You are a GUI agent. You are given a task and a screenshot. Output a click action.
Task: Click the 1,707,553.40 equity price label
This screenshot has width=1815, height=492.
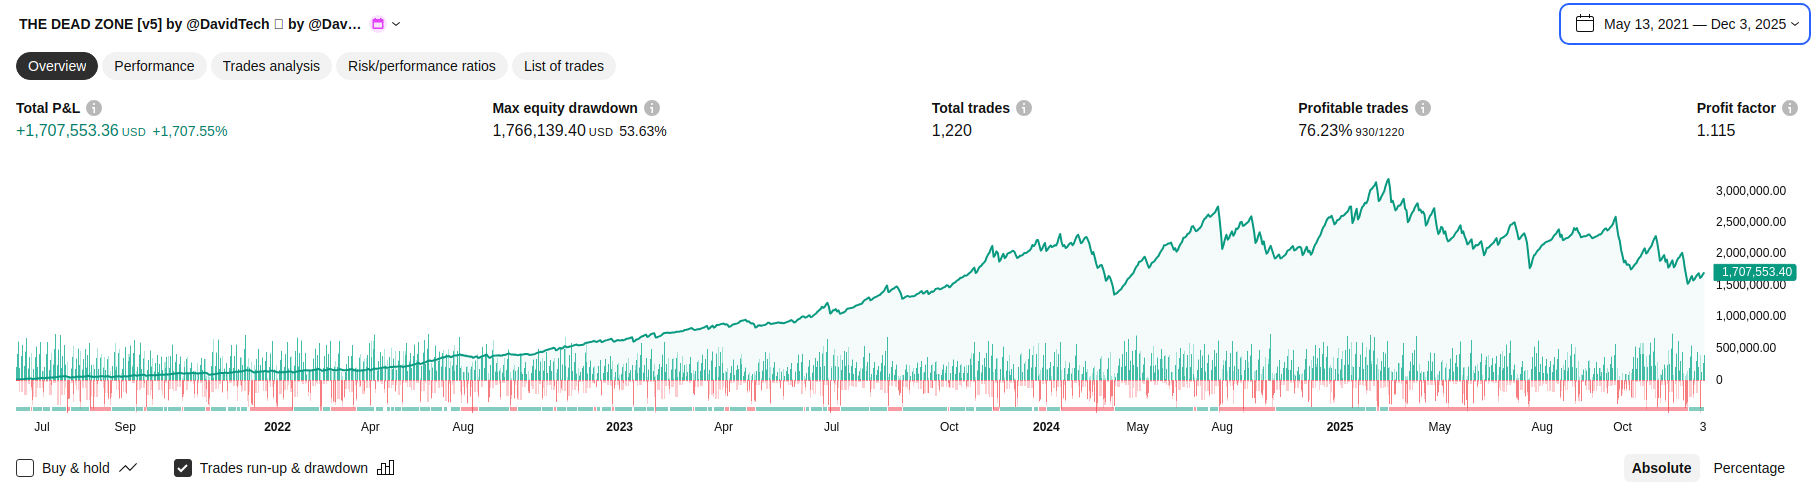[1755, 272]
